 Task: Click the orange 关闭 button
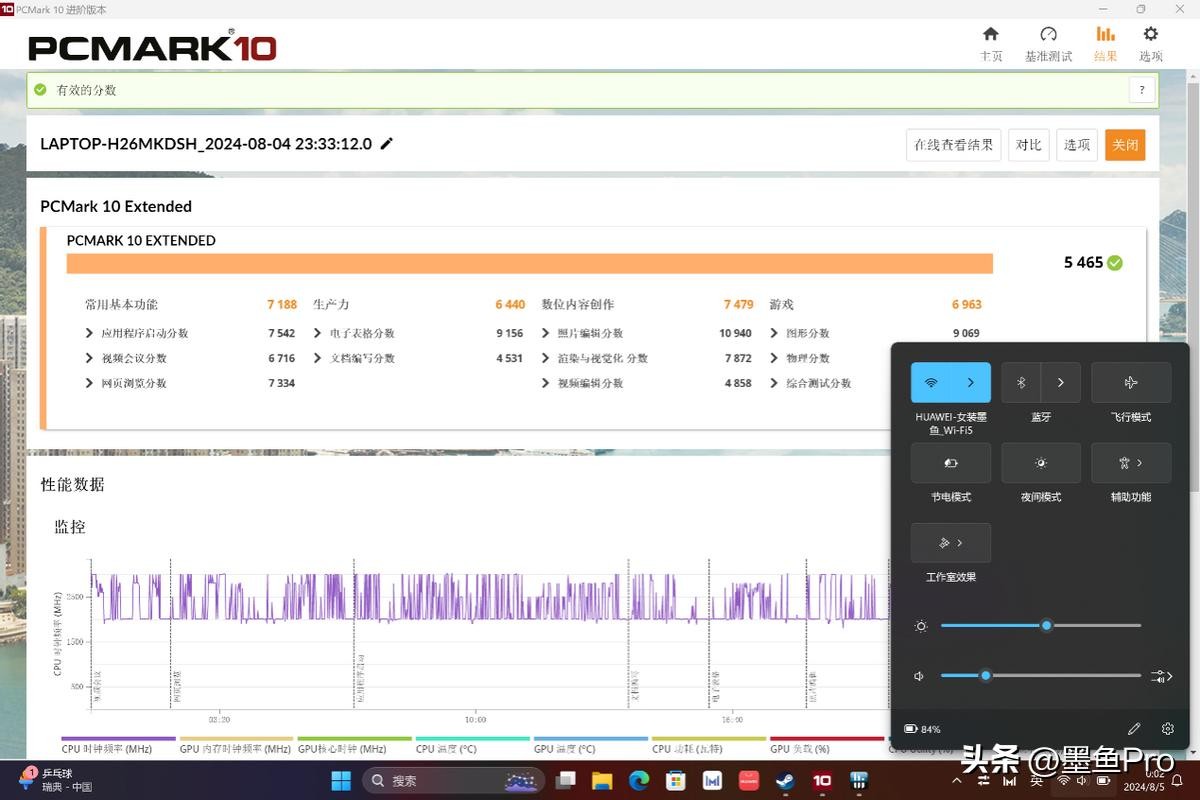pos(1125,145)
